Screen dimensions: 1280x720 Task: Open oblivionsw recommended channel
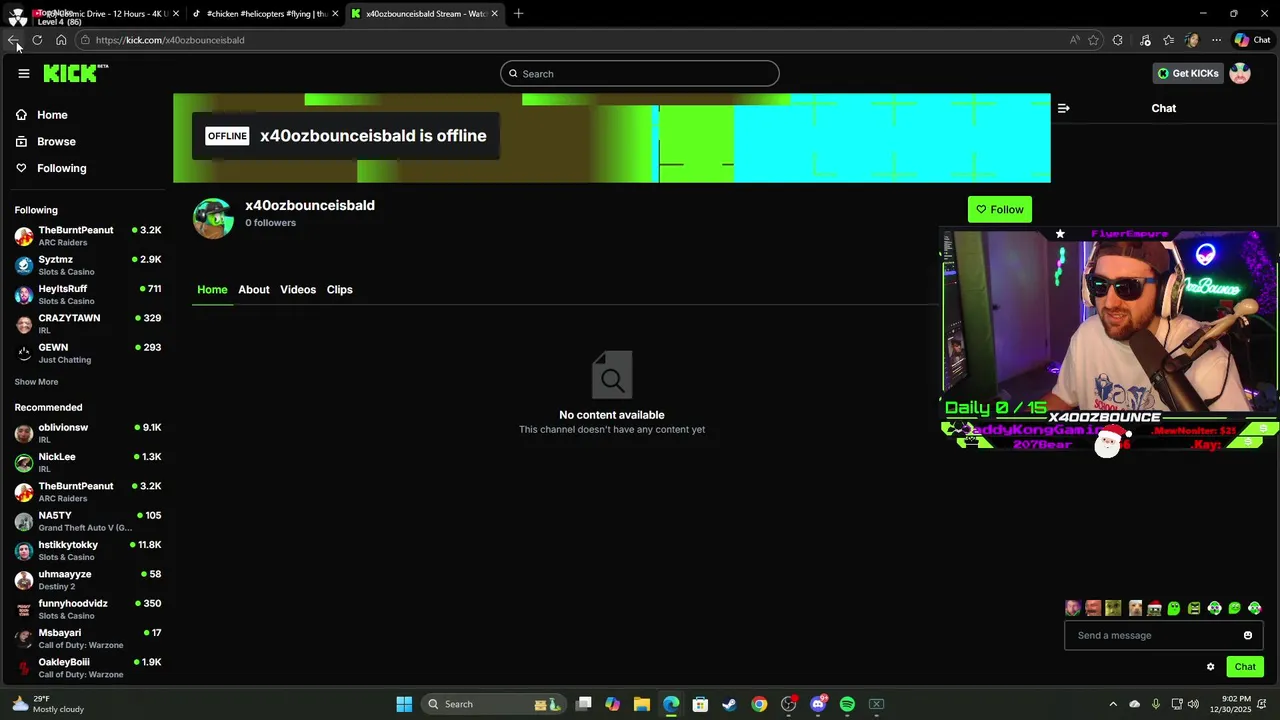87,433
